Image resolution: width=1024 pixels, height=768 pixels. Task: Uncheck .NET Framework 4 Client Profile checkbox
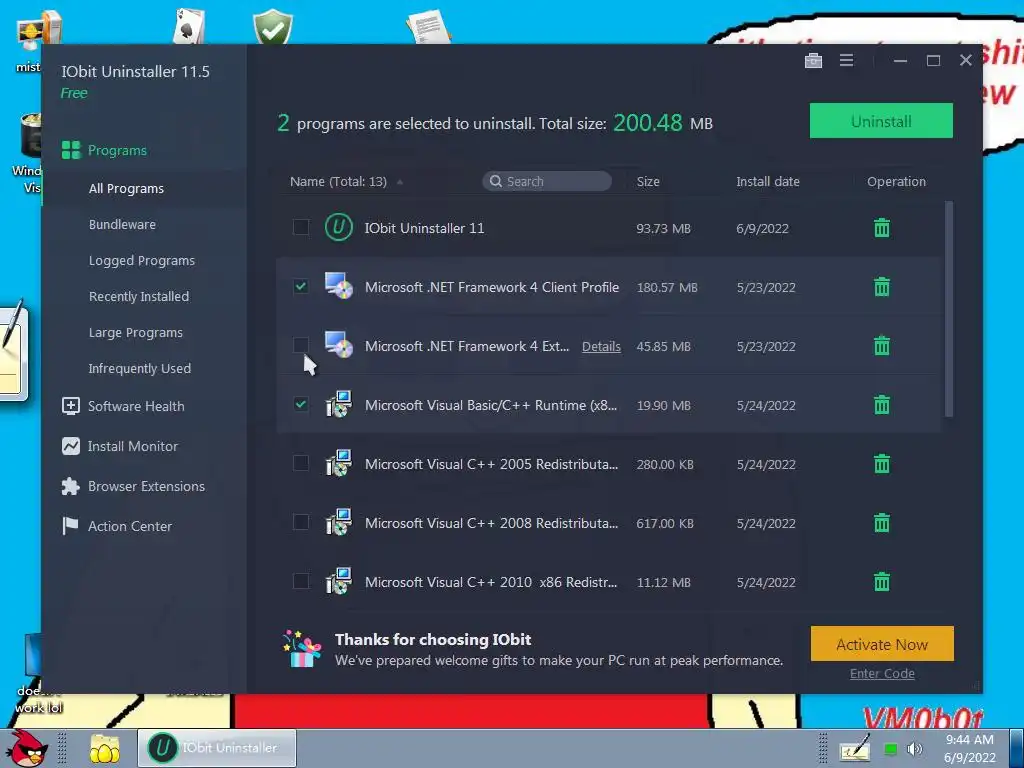(300, 285)
